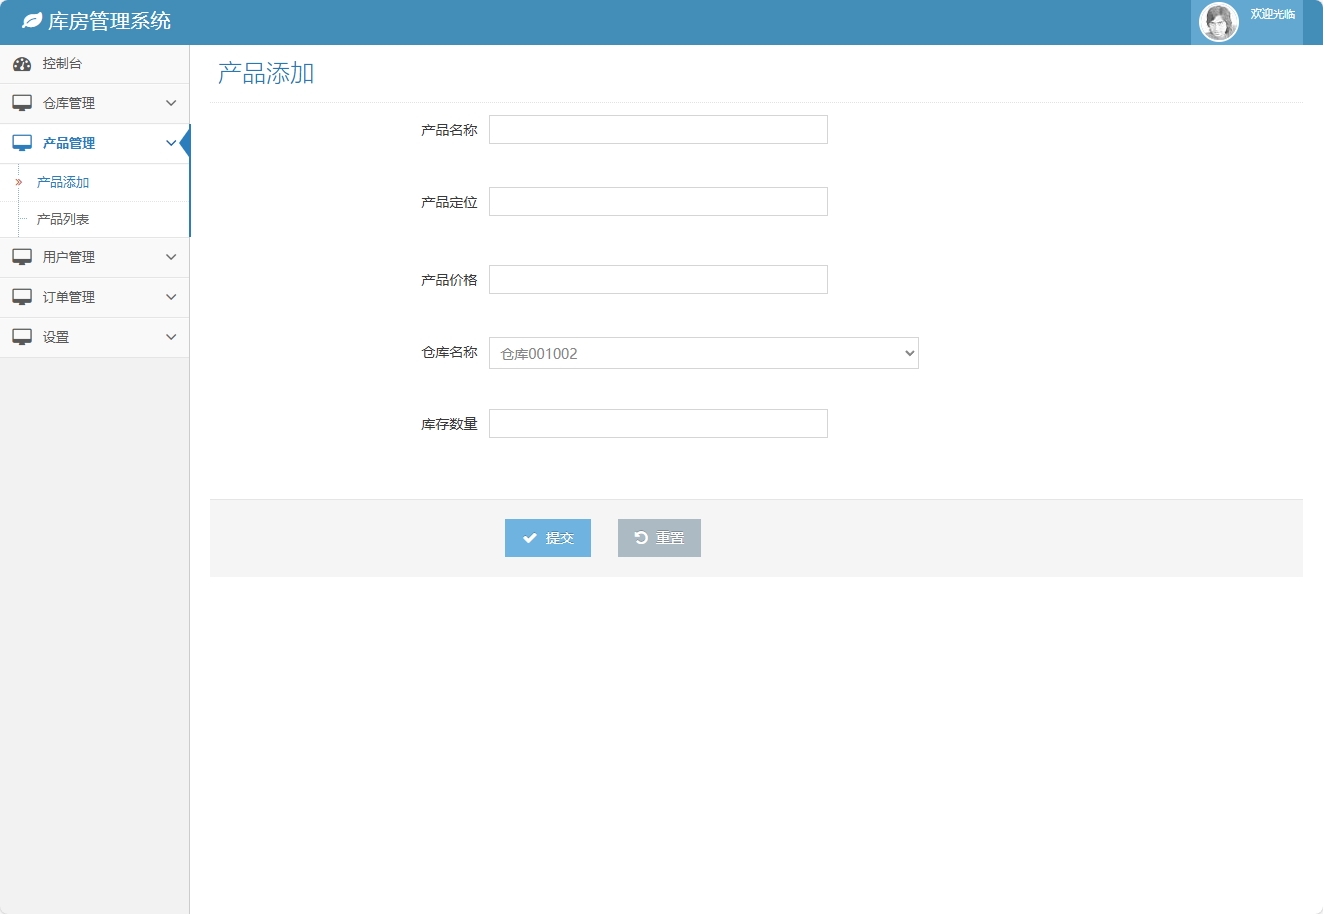Expand the 设置 section

[x=95, y=337]
